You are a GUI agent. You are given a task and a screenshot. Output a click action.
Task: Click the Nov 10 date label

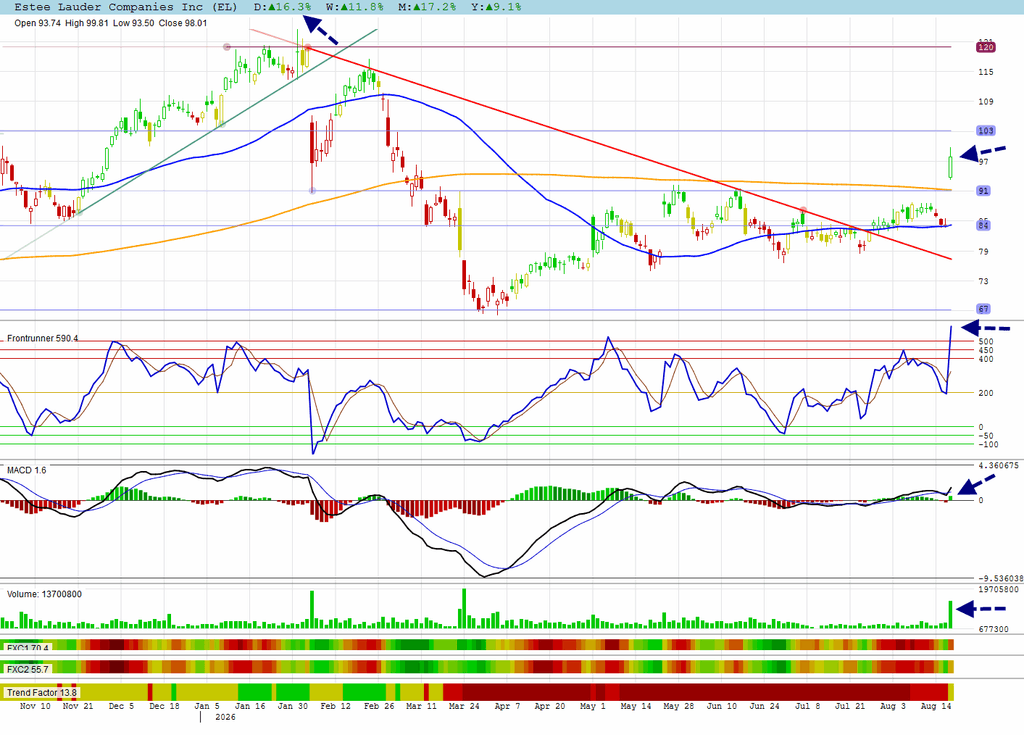click(35, 706)
